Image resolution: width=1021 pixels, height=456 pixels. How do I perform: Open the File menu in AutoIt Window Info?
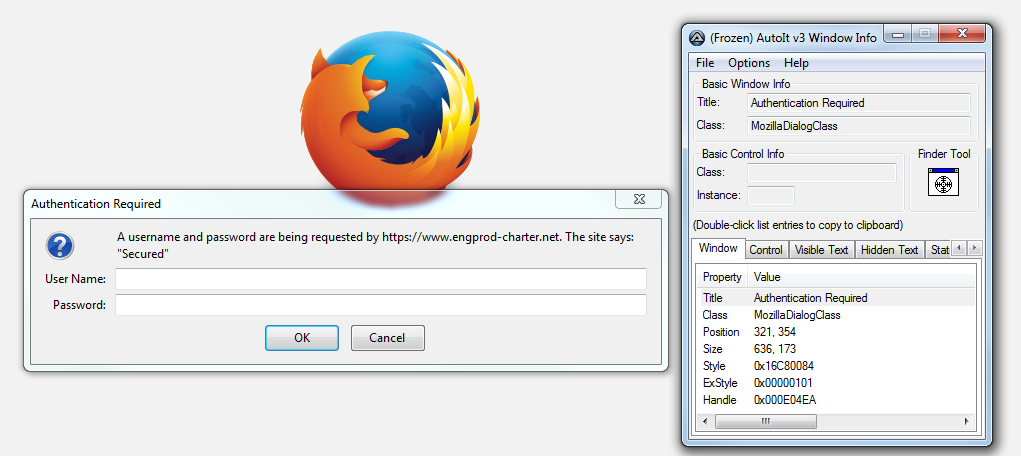(705, 63)
